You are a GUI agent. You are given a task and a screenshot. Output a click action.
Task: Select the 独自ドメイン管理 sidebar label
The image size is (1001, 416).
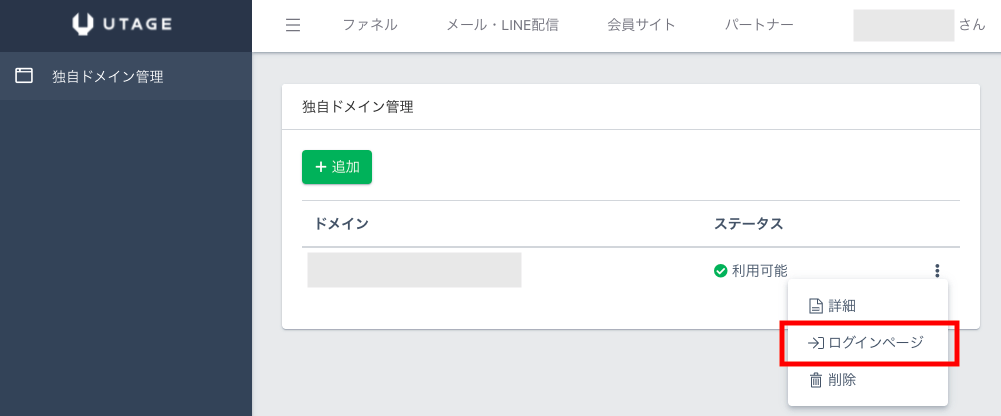tap(107, 76)
